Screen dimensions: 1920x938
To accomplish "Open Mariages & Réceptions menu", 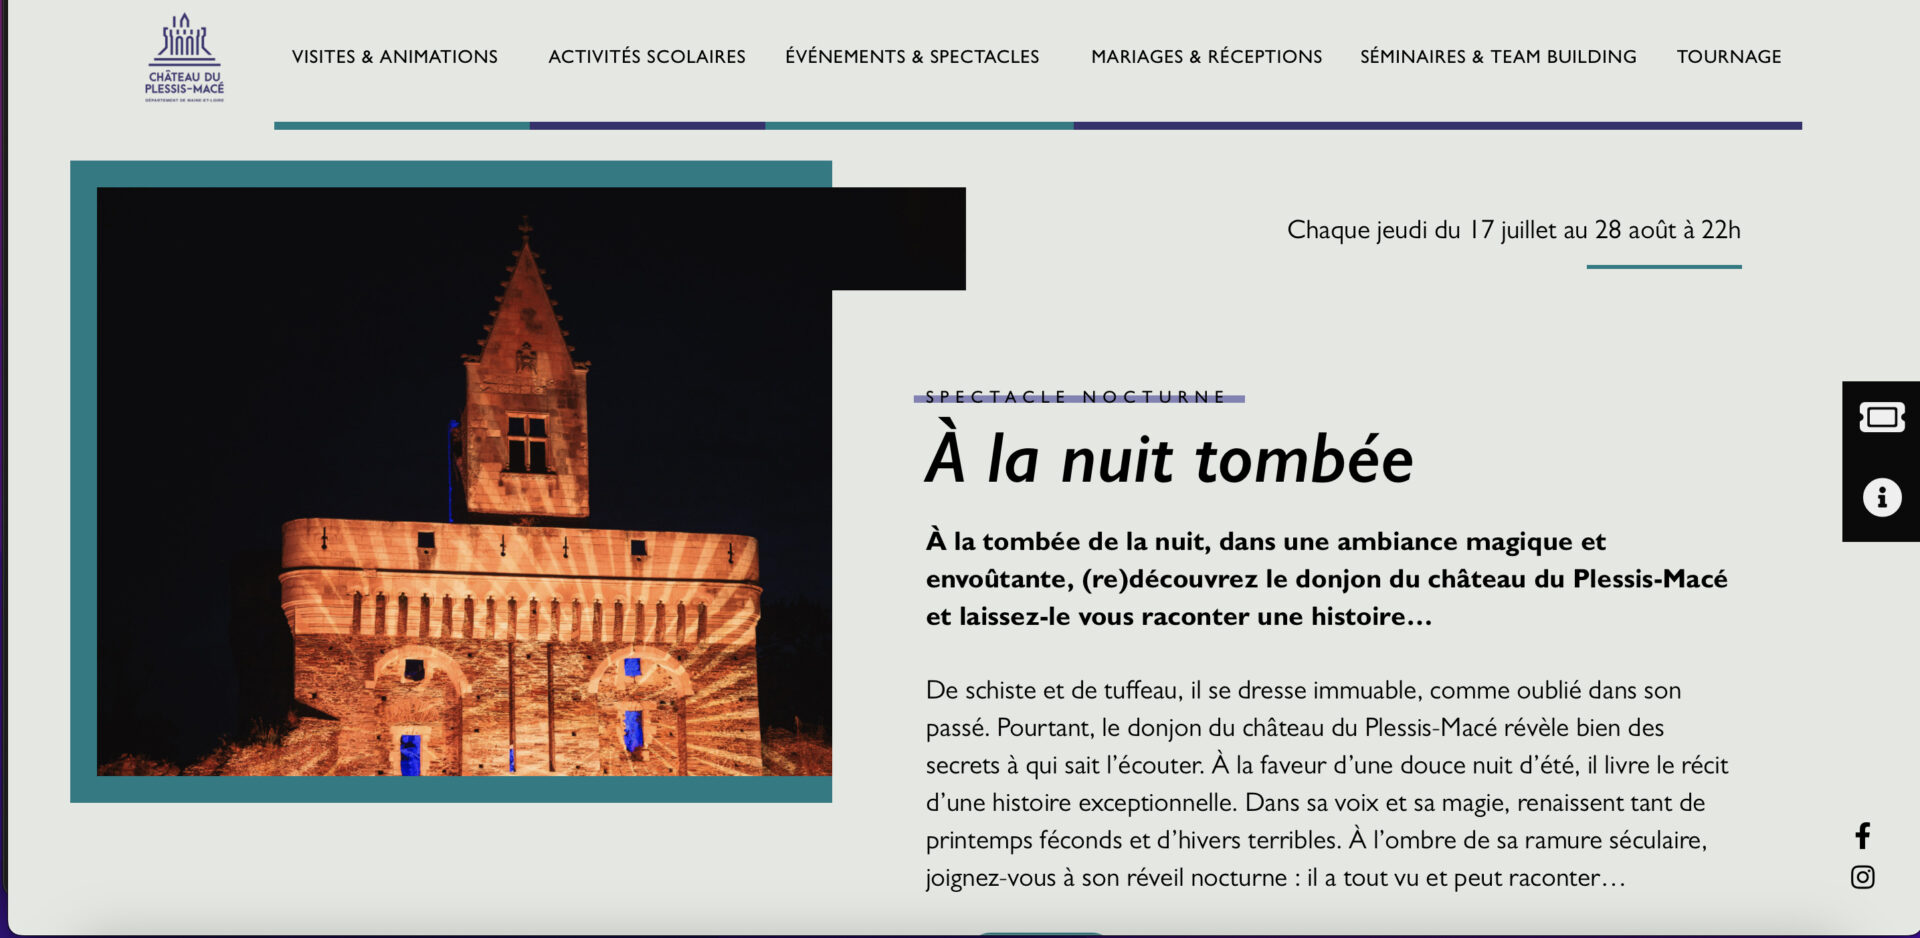I will (x=1206, y=57).
